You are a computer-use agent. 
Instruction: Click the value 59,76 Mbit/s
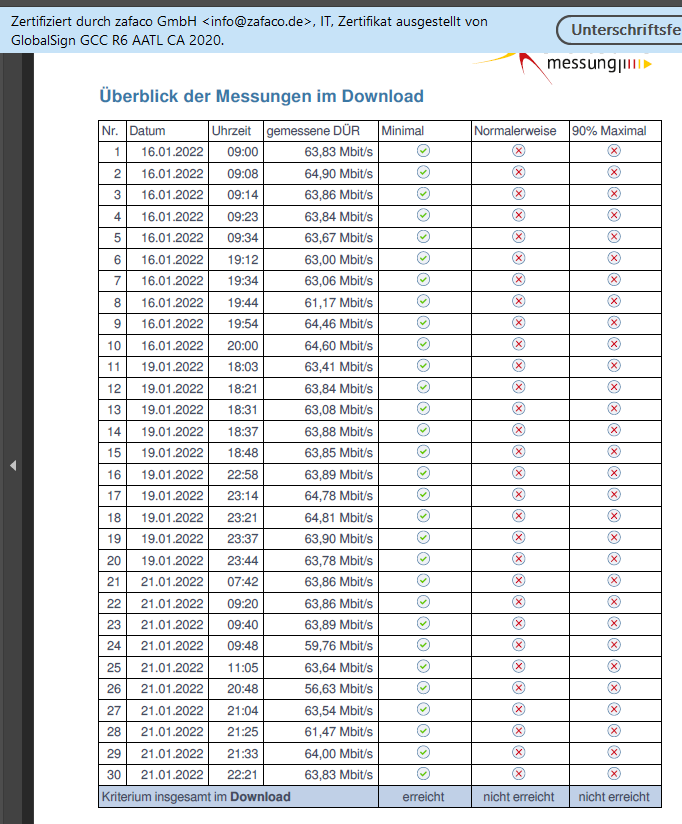(338, 646)
